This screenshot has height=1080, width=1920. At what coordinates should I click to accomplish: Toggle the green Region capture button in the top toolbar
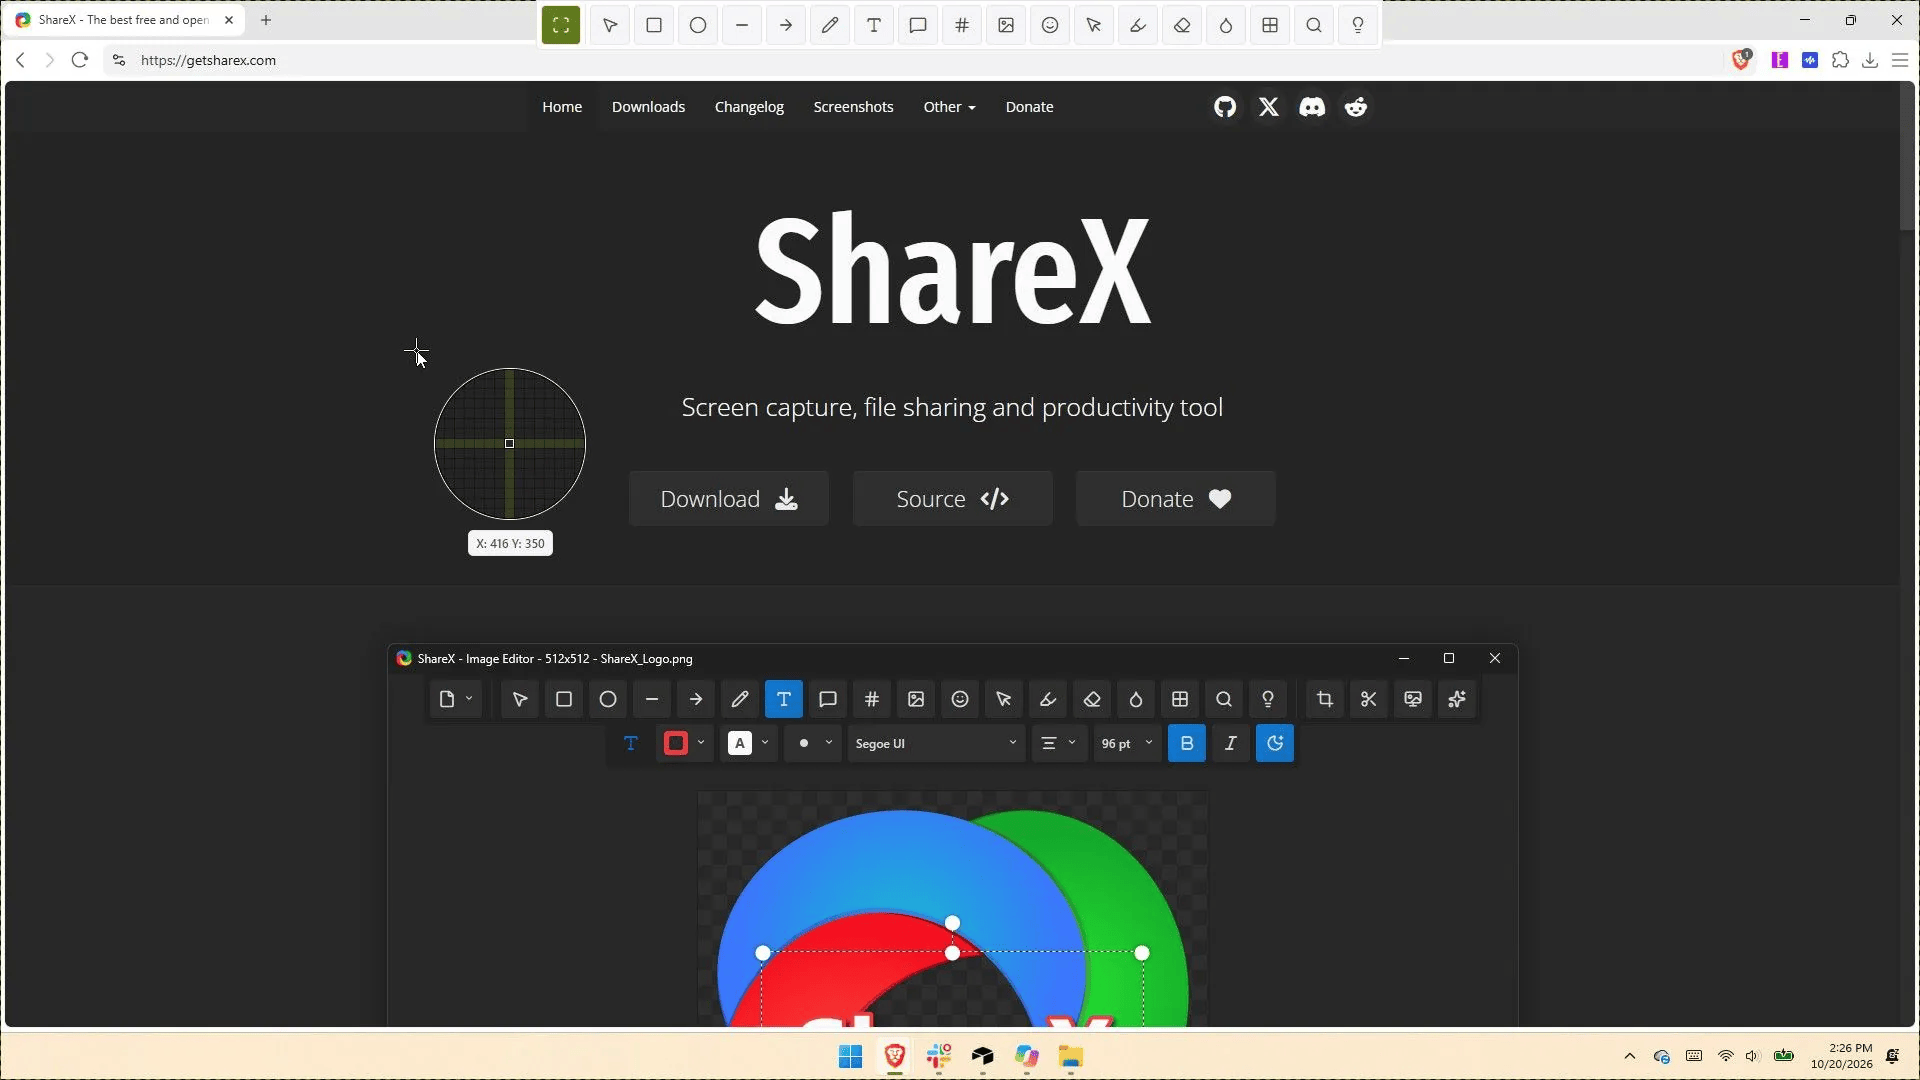pos(561,26)
